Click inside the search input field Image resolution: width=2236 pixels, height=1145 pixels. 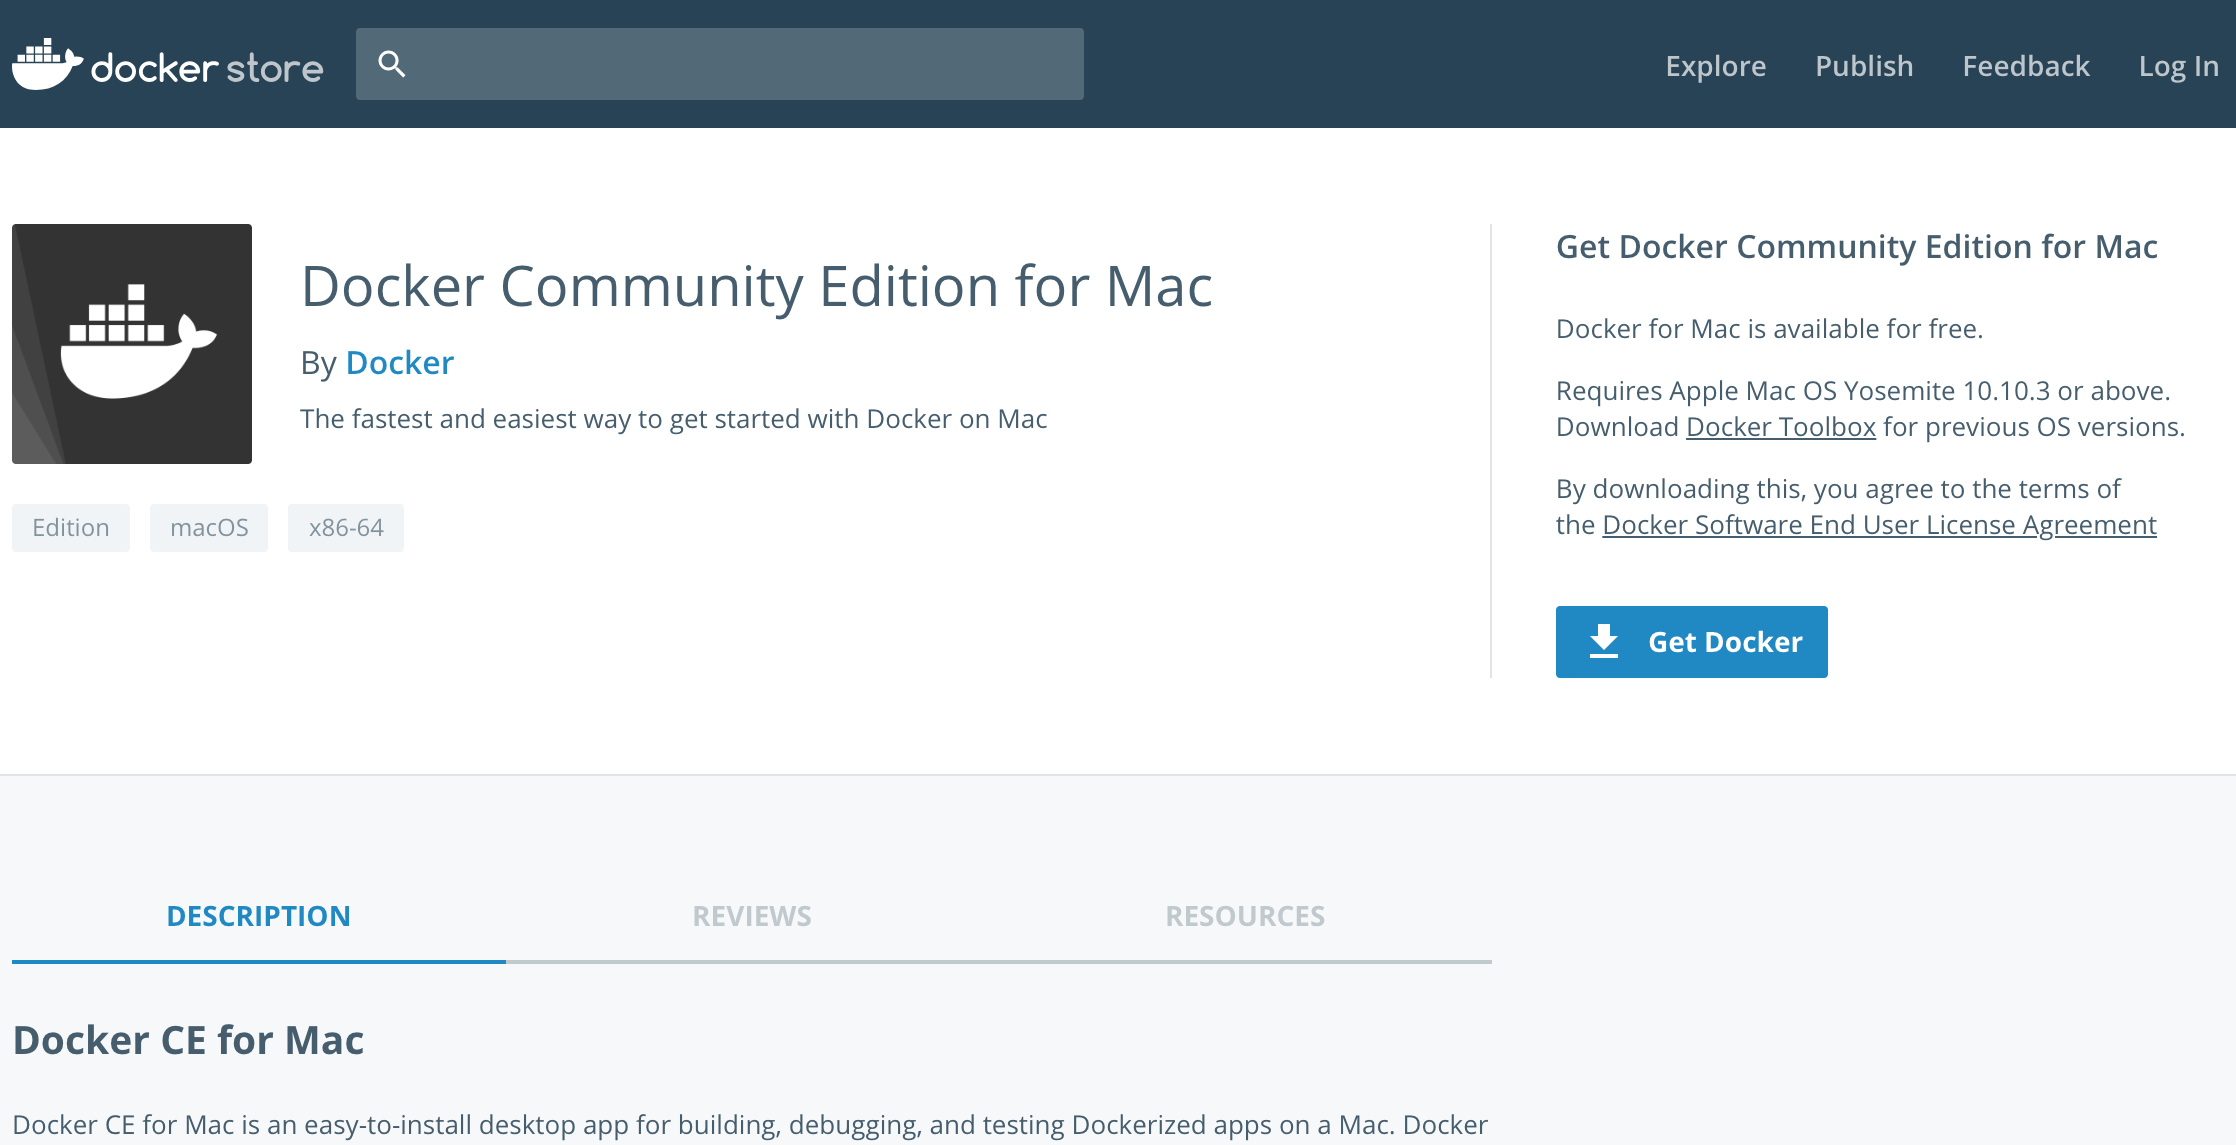click(720, 62)
